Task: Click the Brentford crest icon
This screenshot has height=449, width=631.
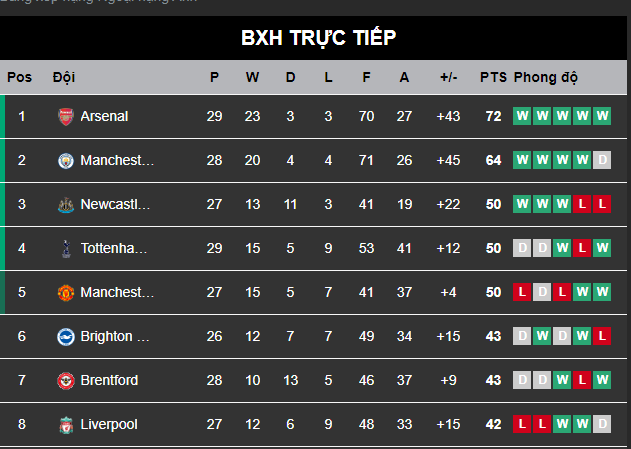Action: [x=66, y=381]
